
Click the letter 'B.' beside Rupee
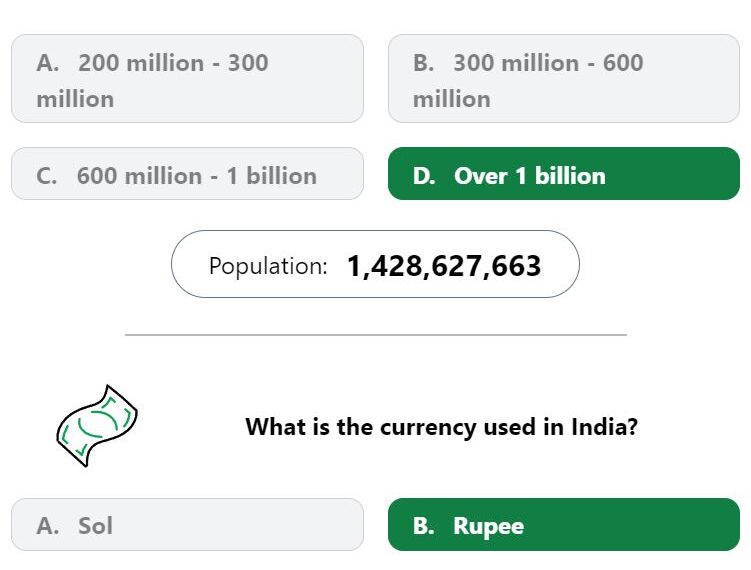(x=424, y=526)
